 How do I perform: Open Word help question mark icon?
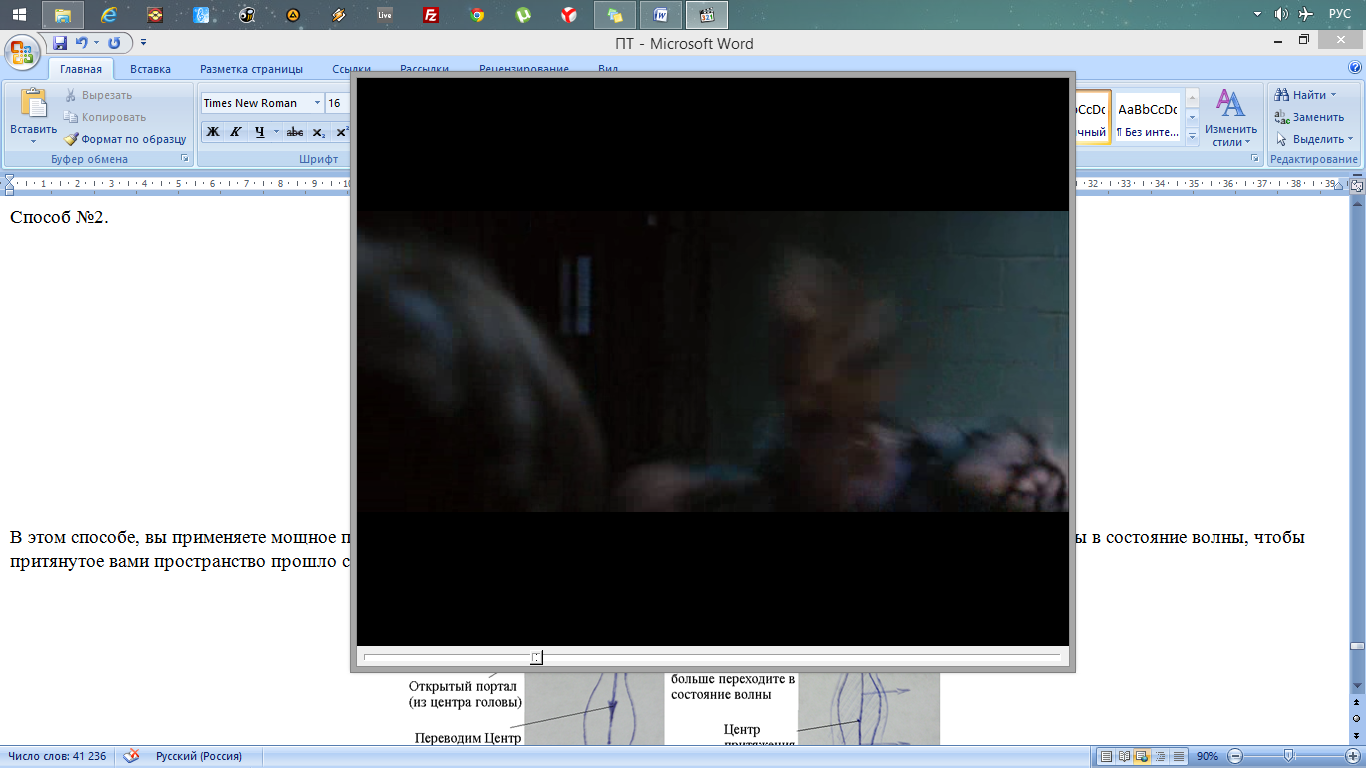(x=1353, y=67)
